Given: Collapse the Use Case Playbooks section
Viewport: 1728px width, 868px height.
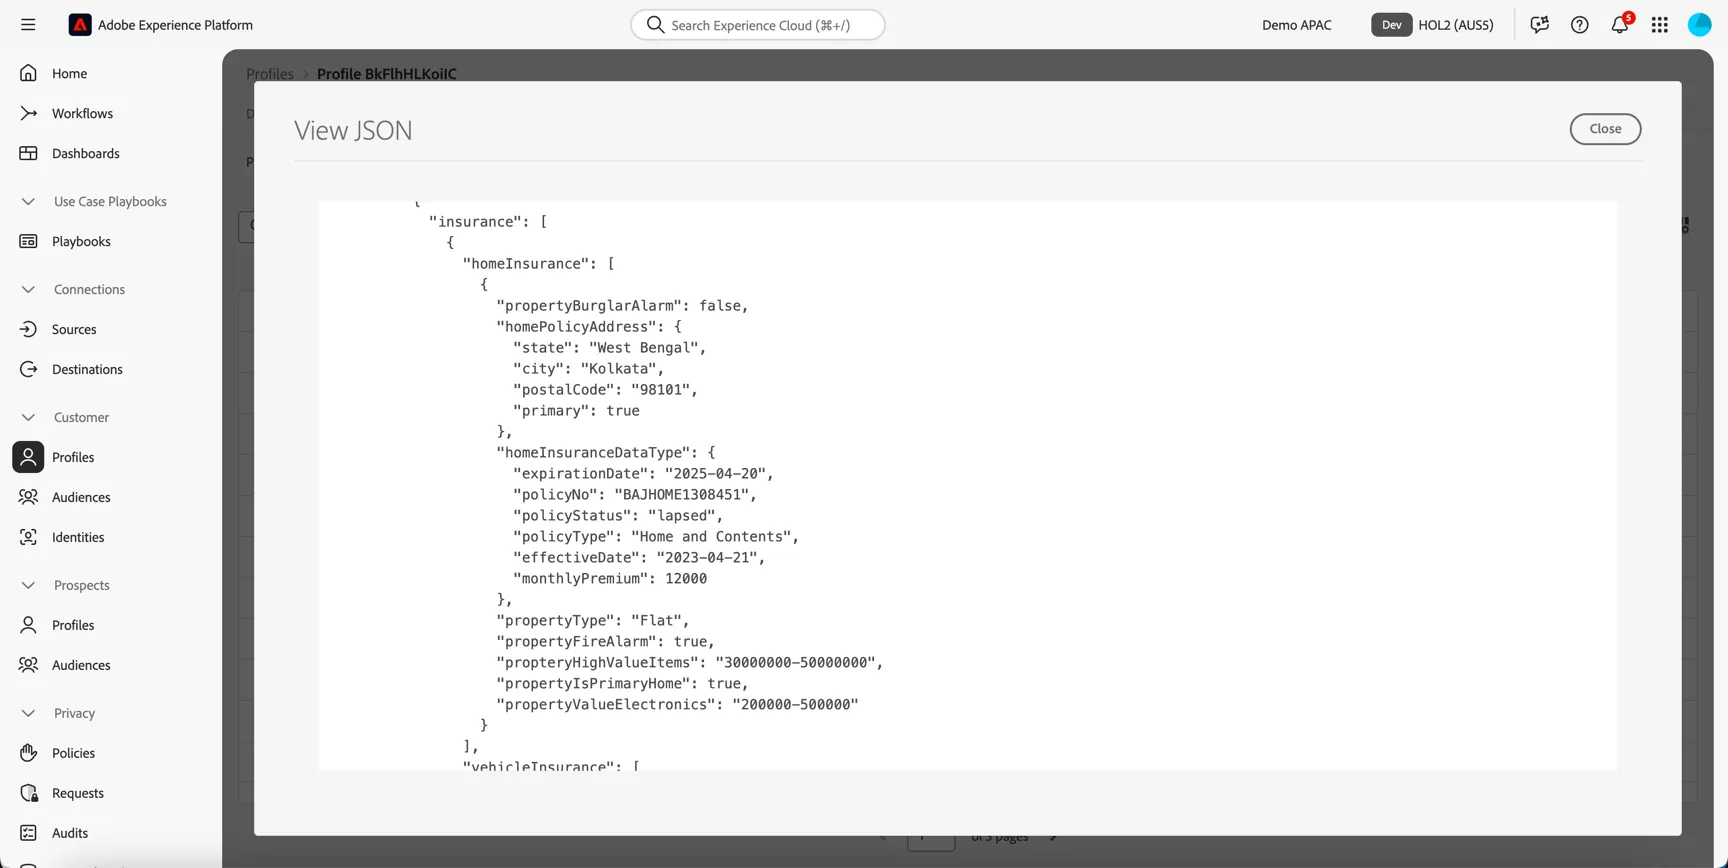Looking at the screenshot, I should point(28,201).
